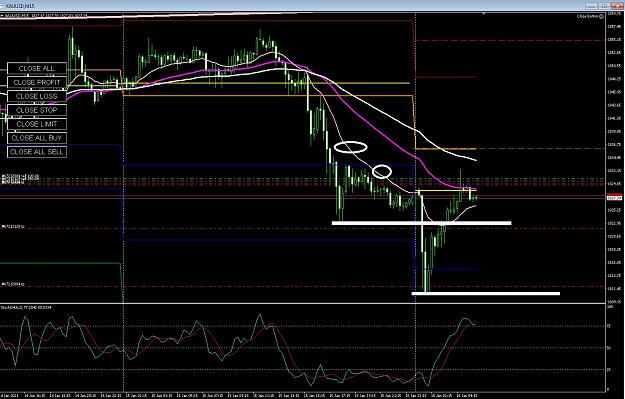
Task: Click the Stoch indicator label in the subwindow
Action: coord(26,307)
